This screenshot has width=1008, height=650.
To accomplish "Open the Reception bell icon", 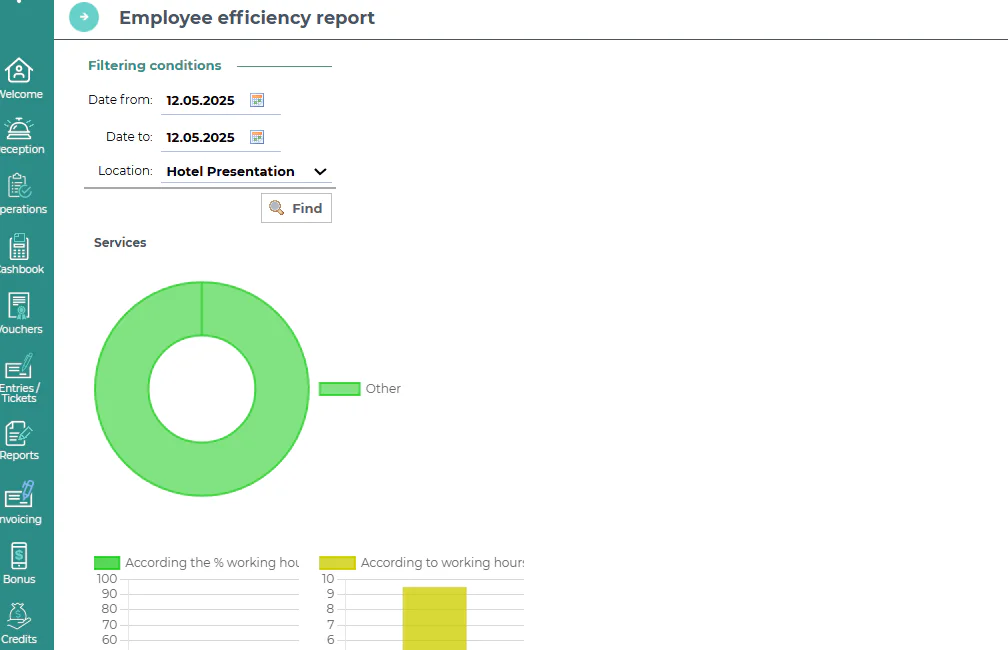I will [19, 129].
